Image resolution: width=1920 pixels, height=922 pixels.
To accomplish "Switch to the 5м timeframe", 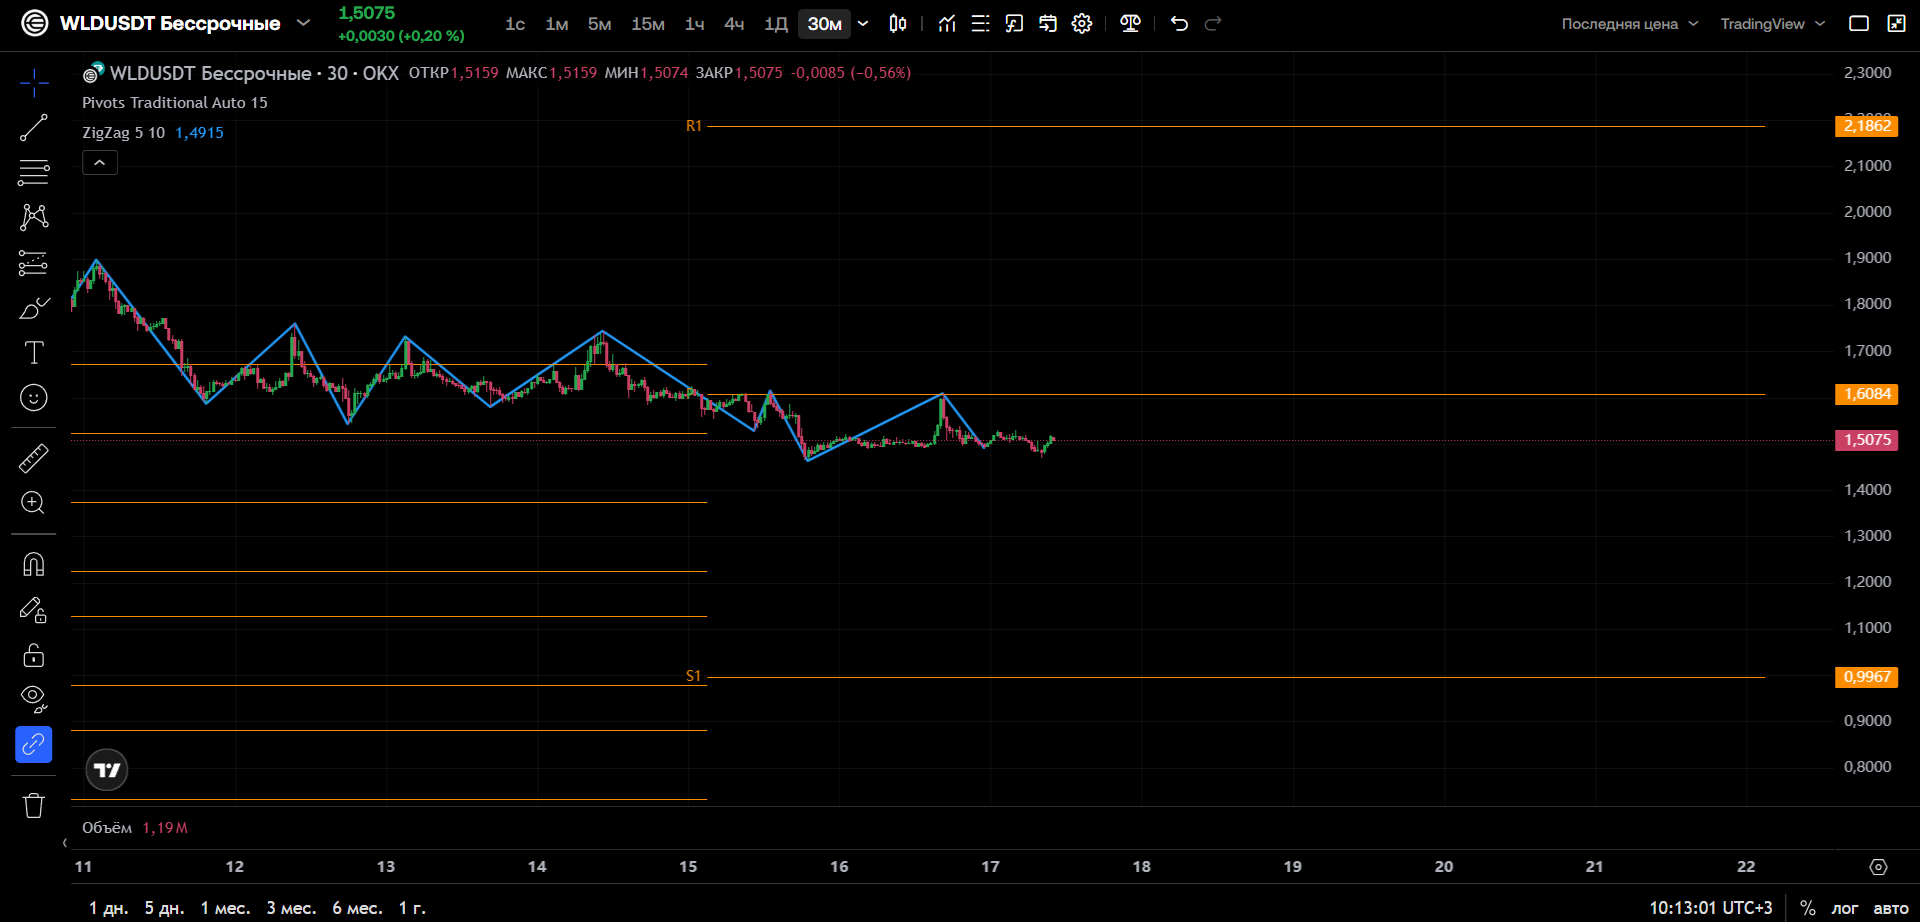I will click(x=600, y=24).
